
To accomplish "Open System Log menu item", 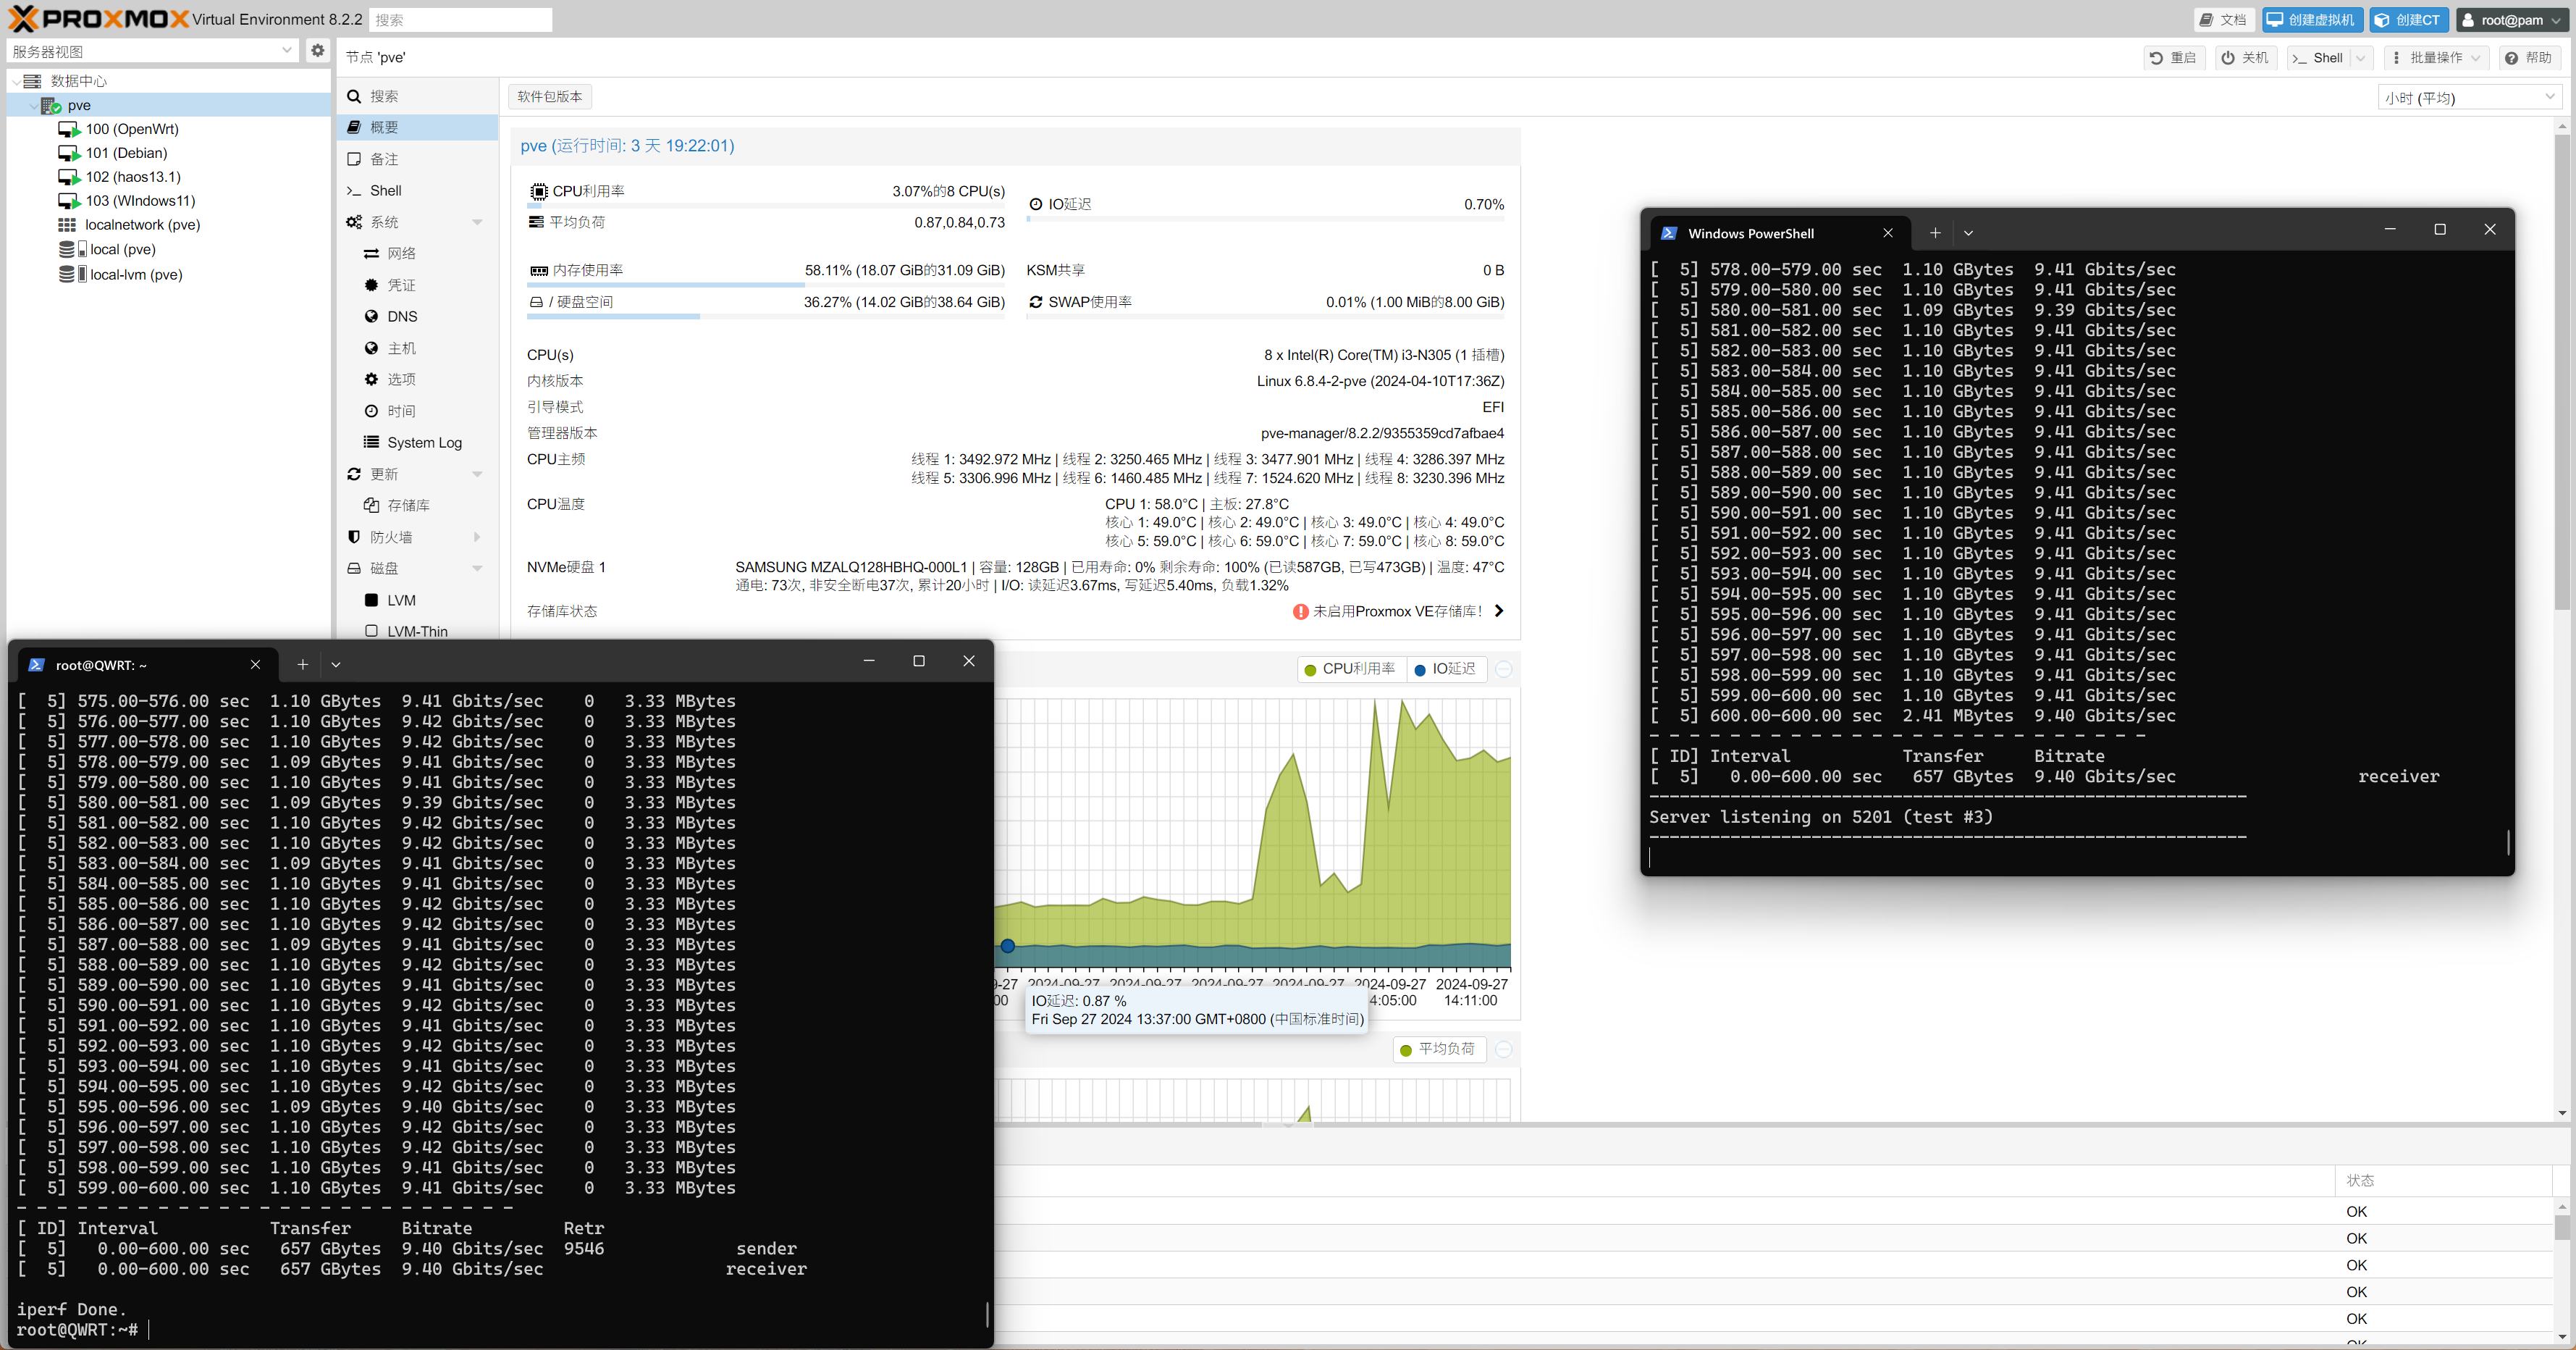I will (x=418, y=442).
